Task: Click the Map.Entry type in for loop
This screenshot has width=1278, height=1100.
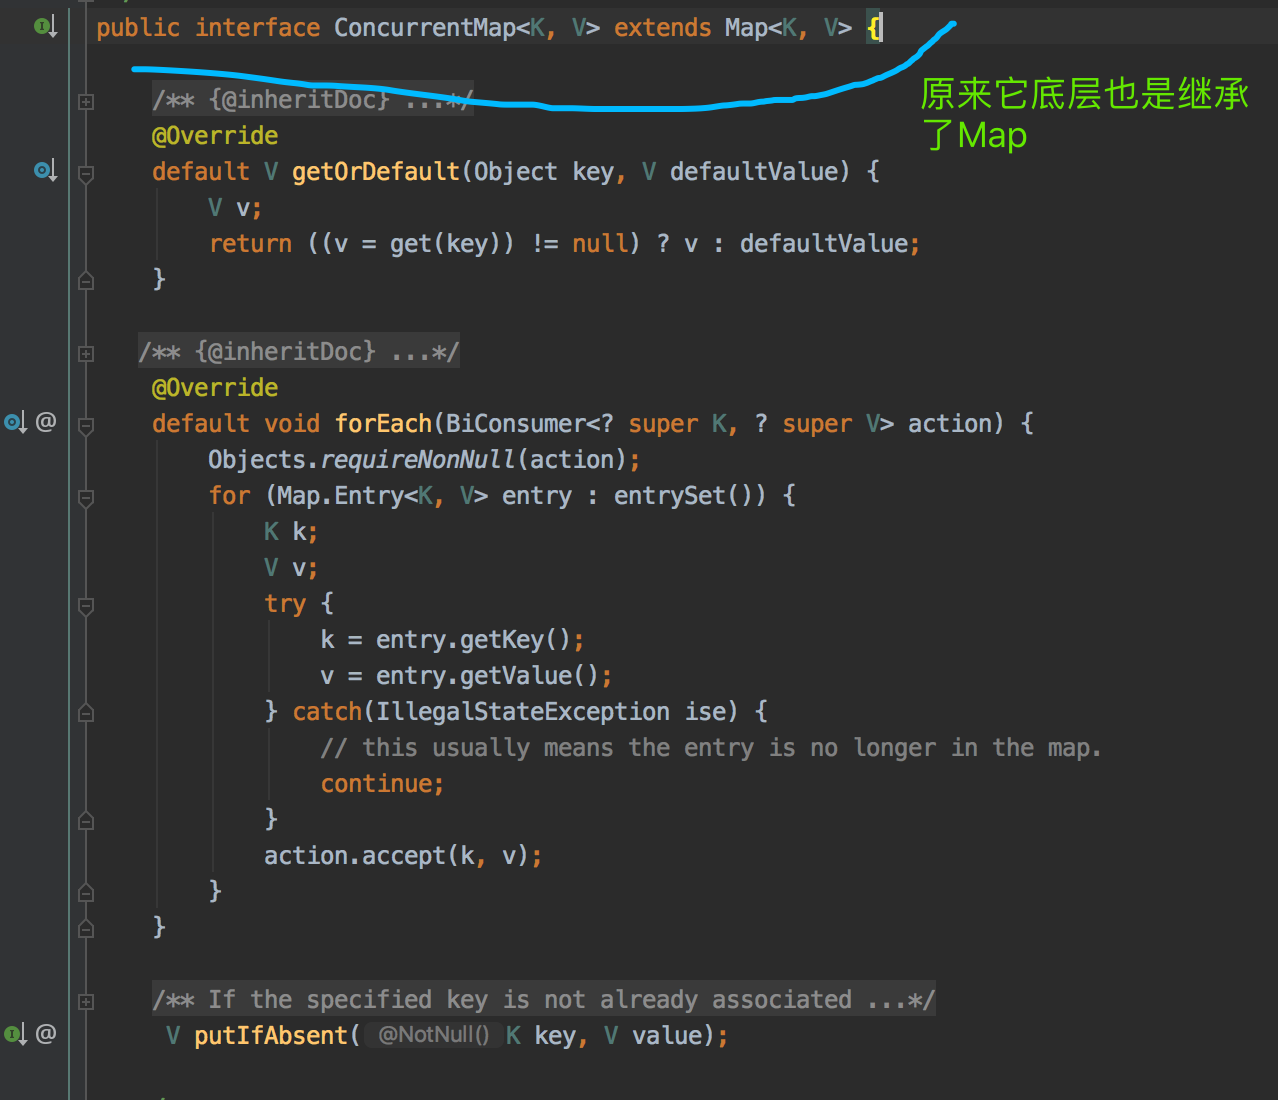Action: click(x=340, y=496)
